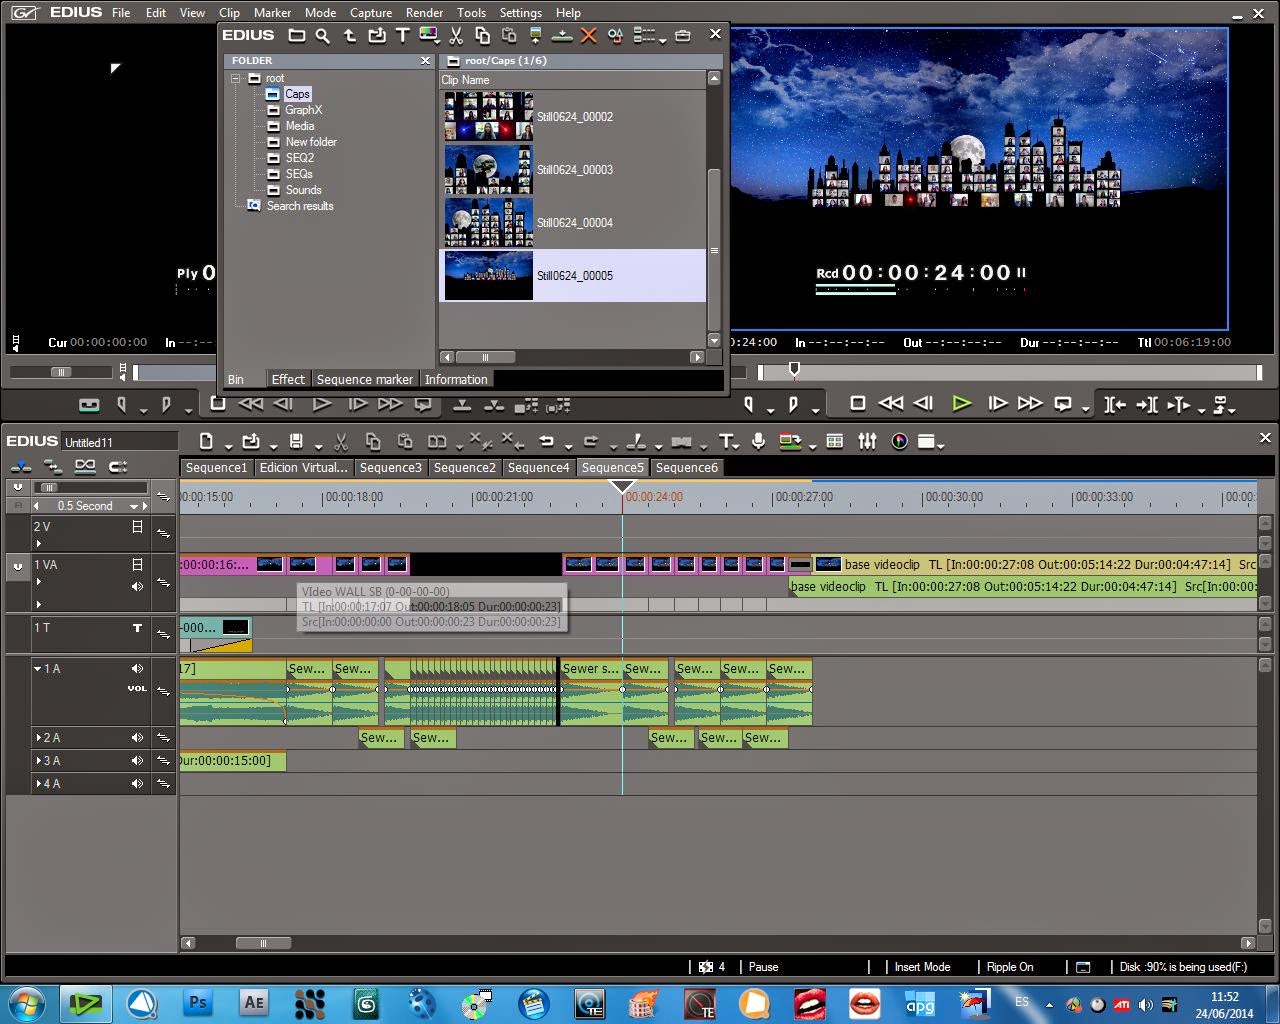This screenshot has height=1024, width=1280.
Task: Click the timeline save project floppy icon
Action: [296, 441]
